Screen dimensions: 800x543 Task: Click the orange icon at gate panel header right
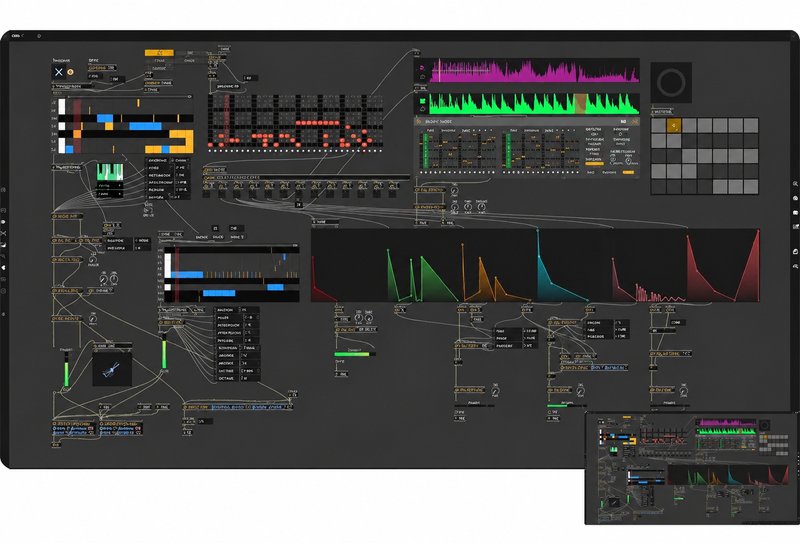[x=635, y=121]
